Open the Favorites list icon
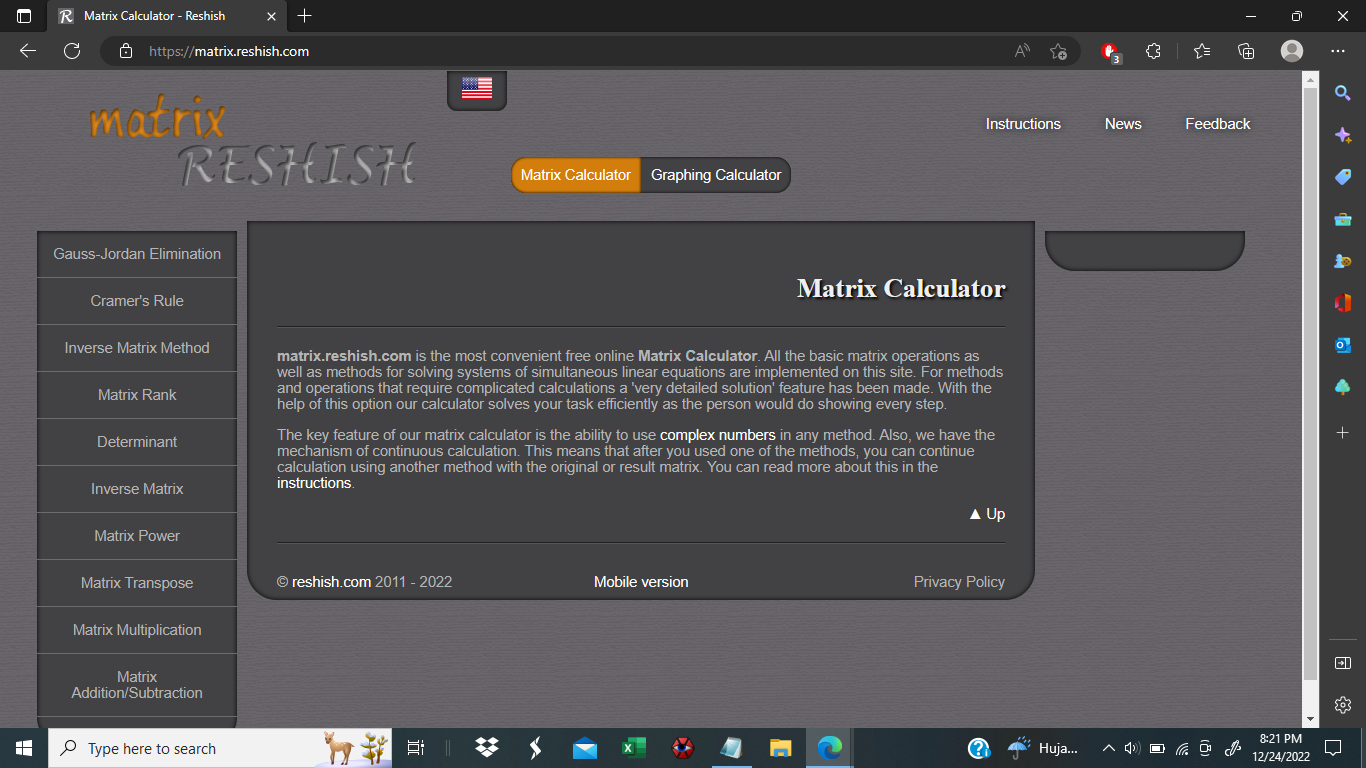The width and height of the screenshot is (1366, 768). [1202, 51]
